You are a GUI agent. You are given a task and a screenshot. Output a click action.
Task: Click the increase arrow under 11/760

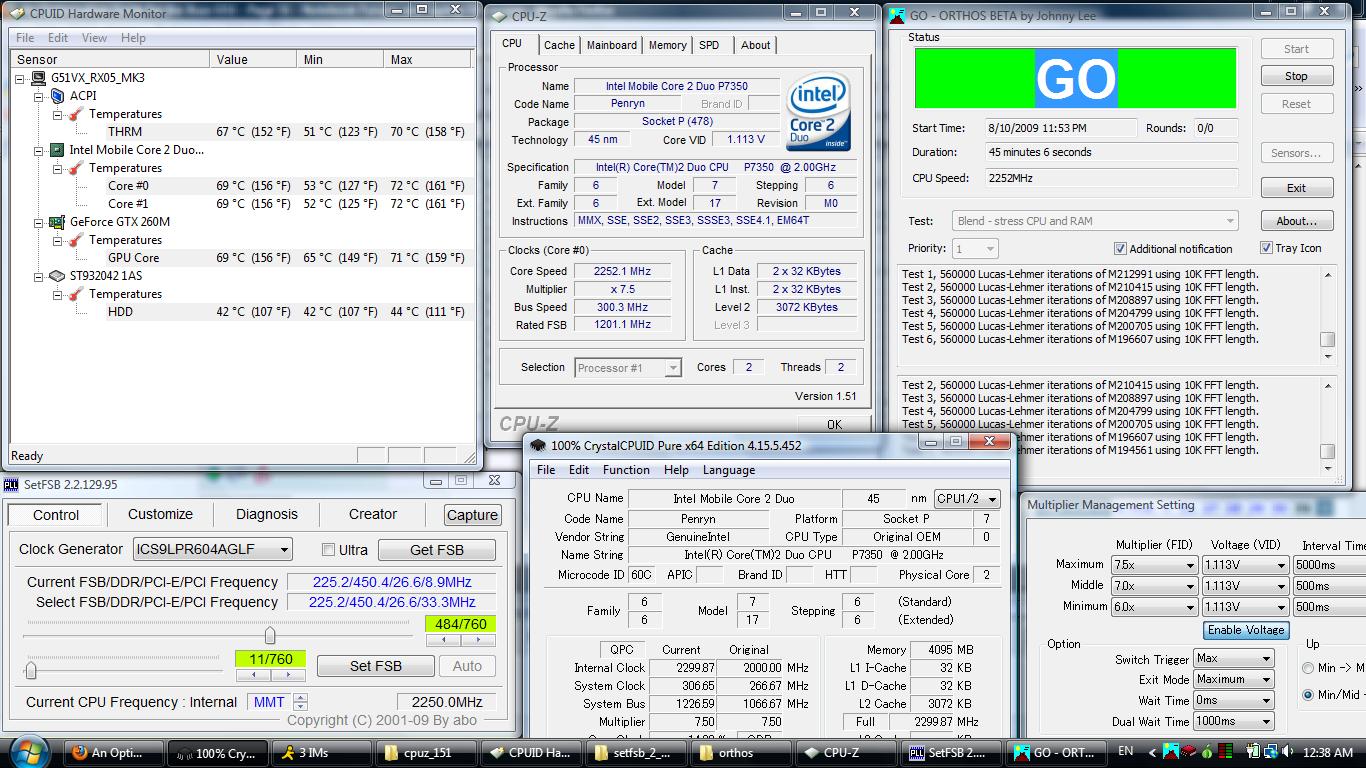coord(288,674)
